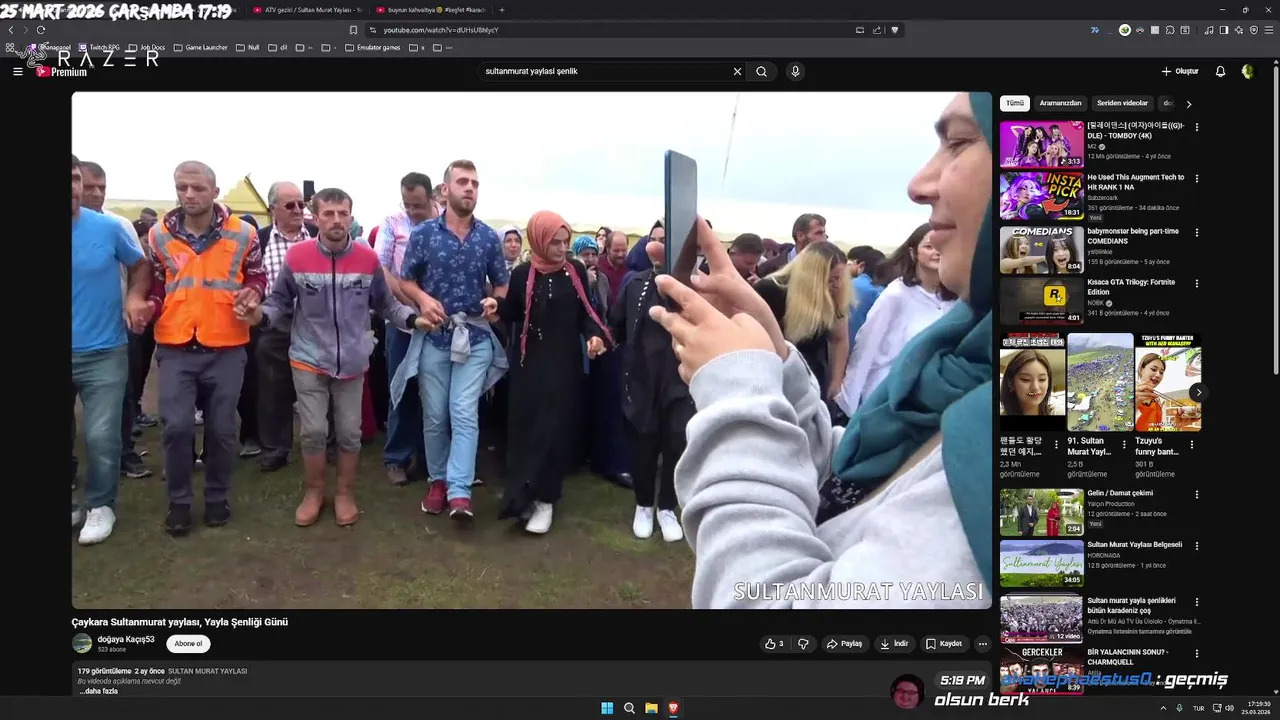Go back in browser history
1280x720 pixels.
tap(11, 30)
